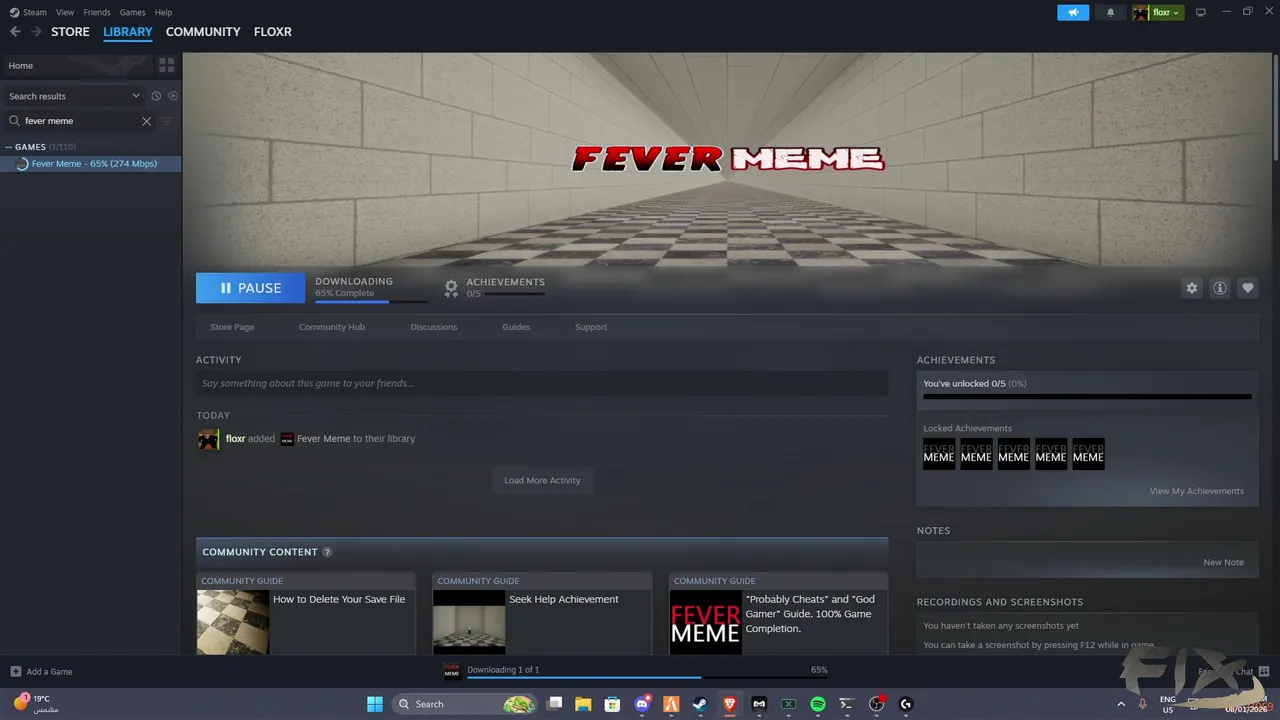Open advanced filter options icon
Screen dimensions: 1280x720
pyautogui.click(x=166, y=121)
